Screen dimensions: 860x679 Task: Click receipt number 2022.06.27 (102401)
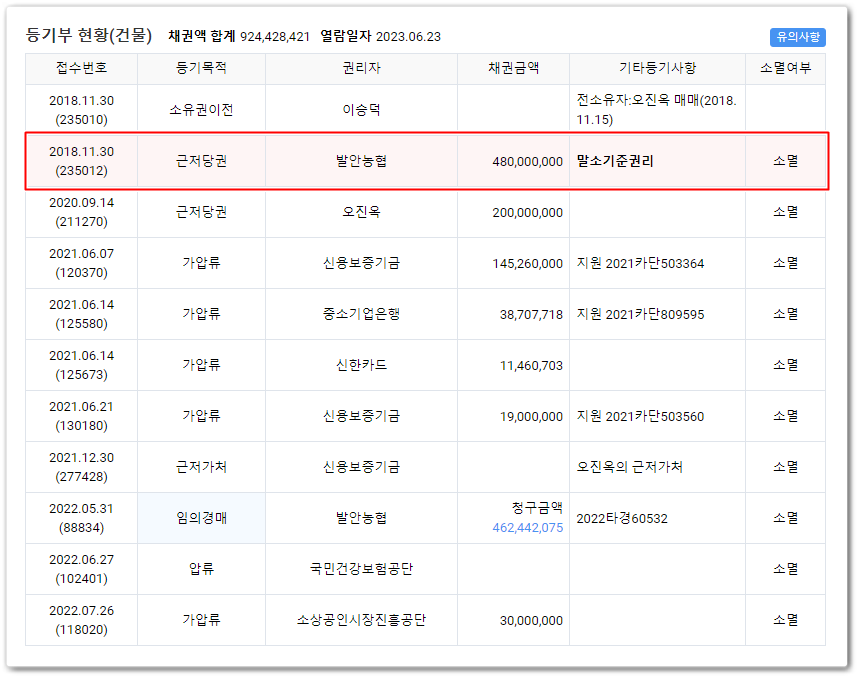pyautogui.click(x=81, y=569)
